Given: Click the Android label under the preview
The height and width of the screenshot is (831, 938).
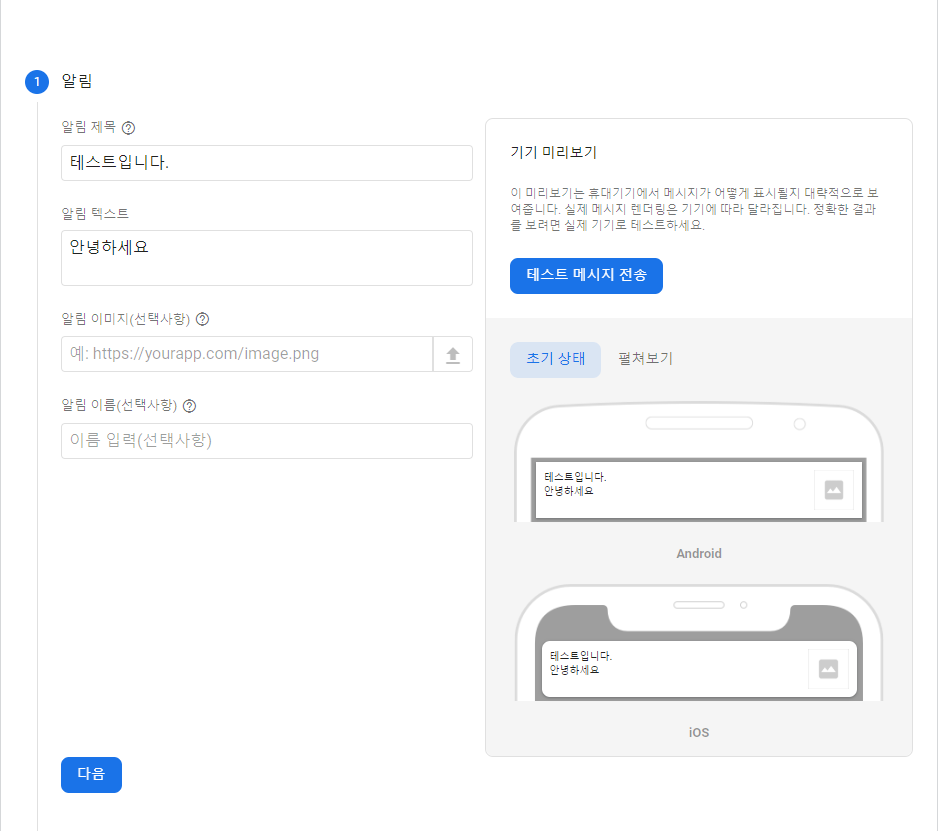Looking at the screenshot, I should pyautogui.click(x=699, y=553).
